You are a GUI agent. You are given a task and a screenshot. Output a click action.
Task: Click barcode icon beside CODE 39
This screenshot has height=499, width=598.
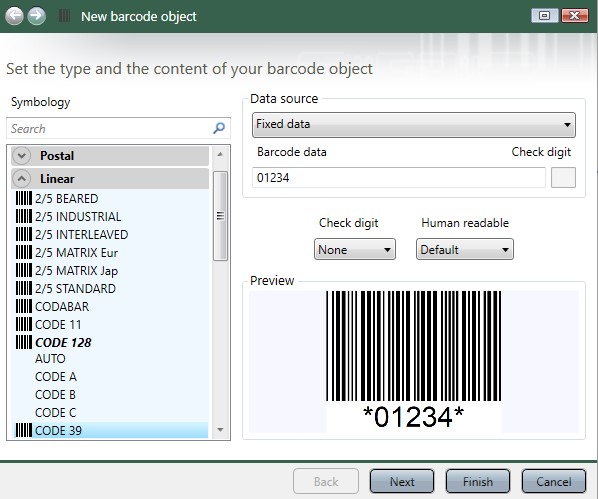[24, 430]
